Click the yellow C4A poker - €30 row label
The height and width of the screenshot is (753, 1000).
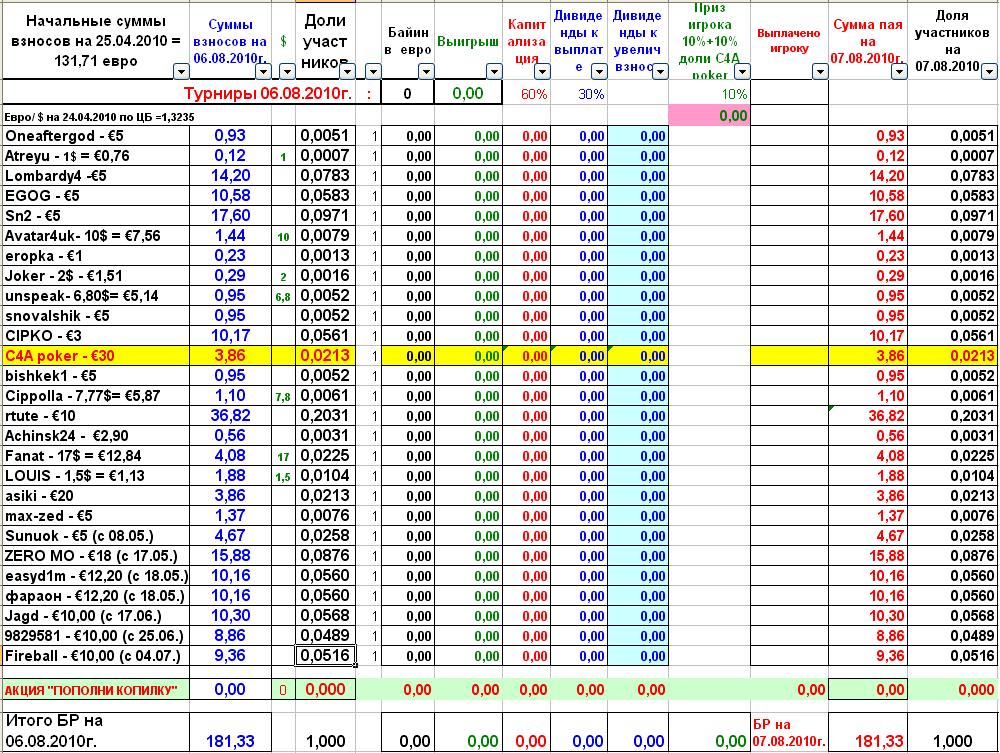(x=96, y=356)
